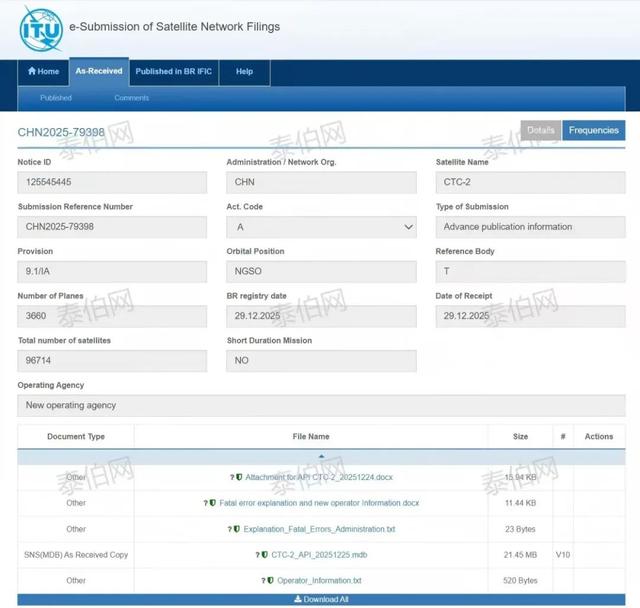Screen dimensions: 640x608
Task: Open Fatal error explanation docx link
Action: tap(319, 503)
